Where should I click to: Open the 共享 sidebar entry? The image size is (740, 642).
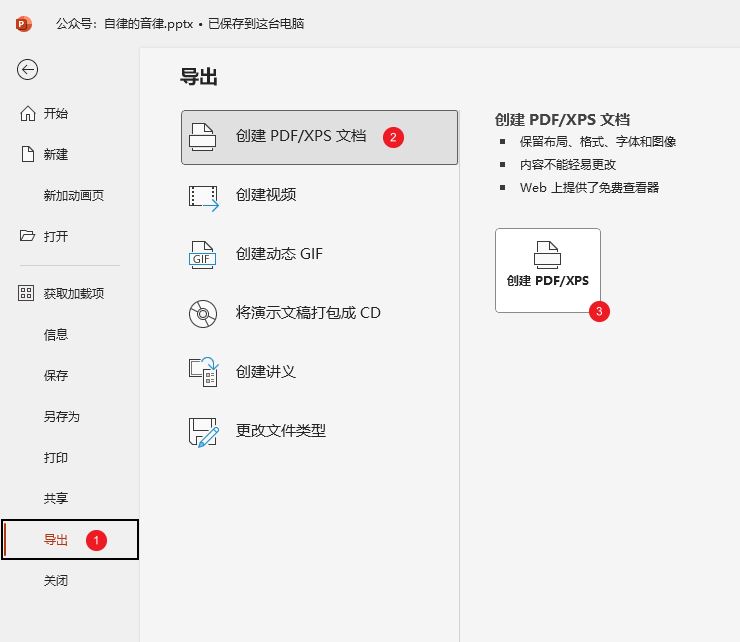click(56, 499)
